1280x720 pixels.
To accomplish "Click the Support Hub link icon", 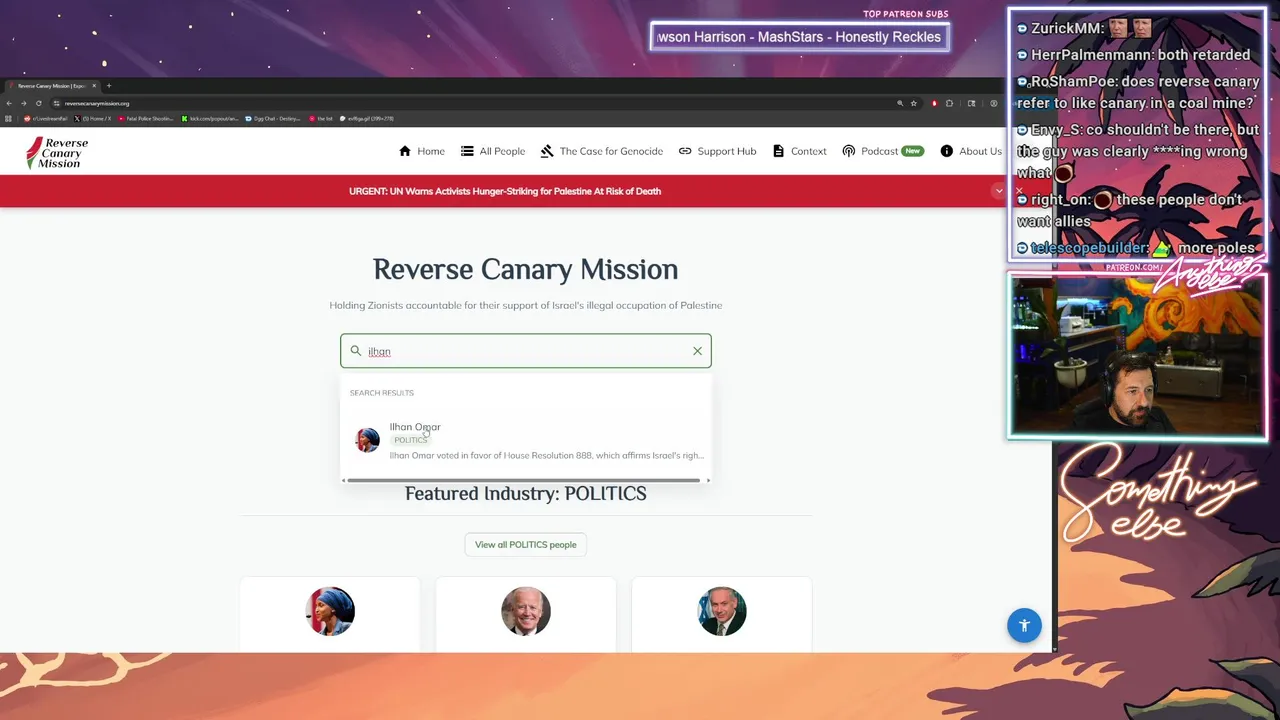I will point(685,151).
